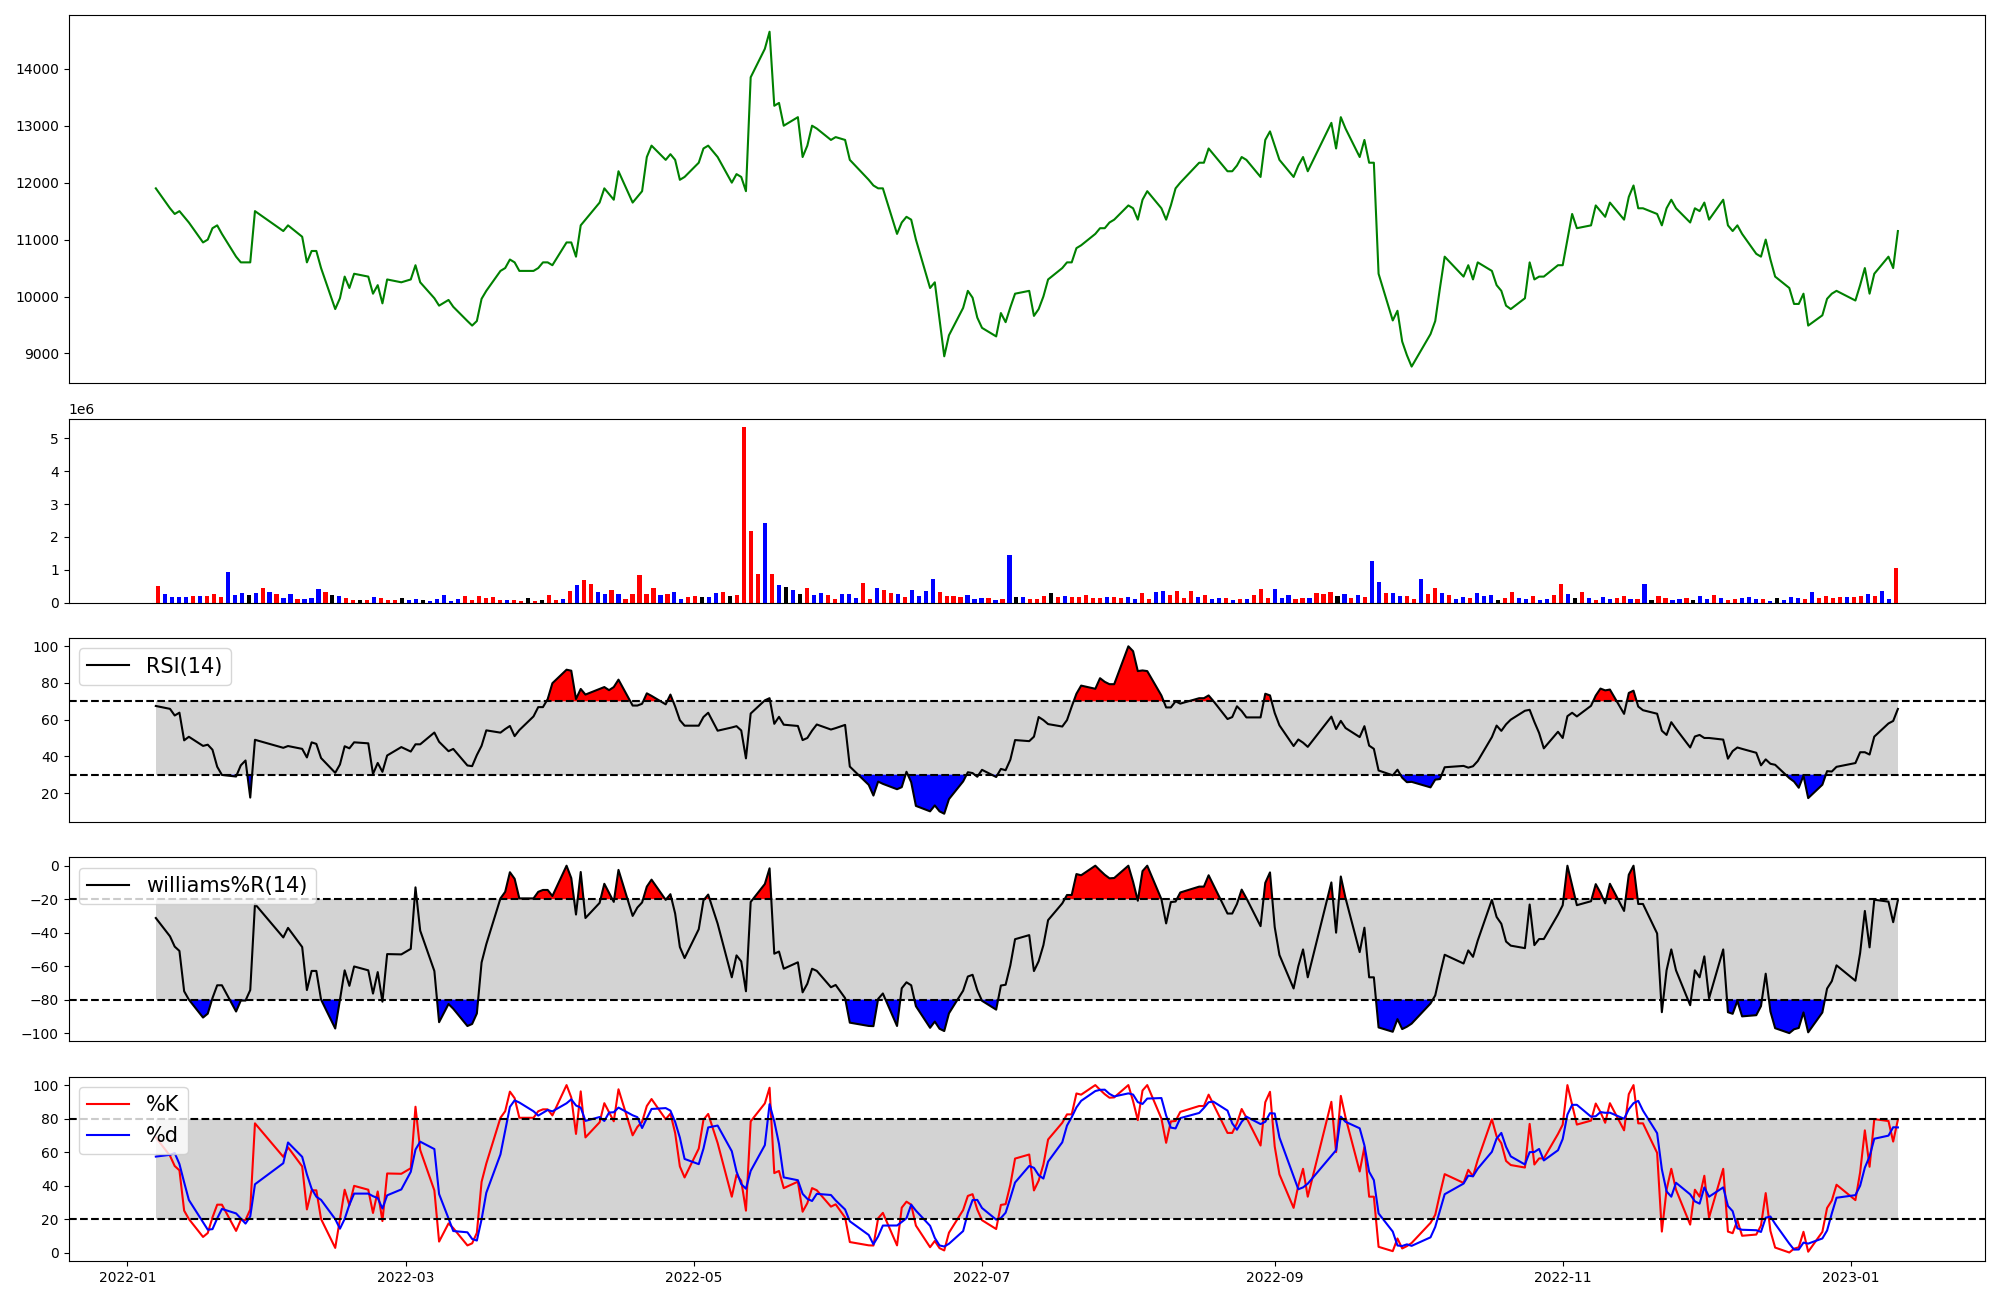2000x1300 pixels.
Task: Select the %K legend entry text
Action: [162, 1104]
